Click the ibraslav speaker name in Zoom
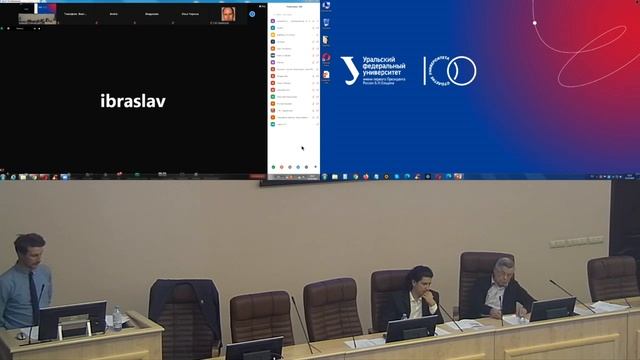The width and height of the screenshot is (640, 360). pyautogui.click(x=133, y=101)
